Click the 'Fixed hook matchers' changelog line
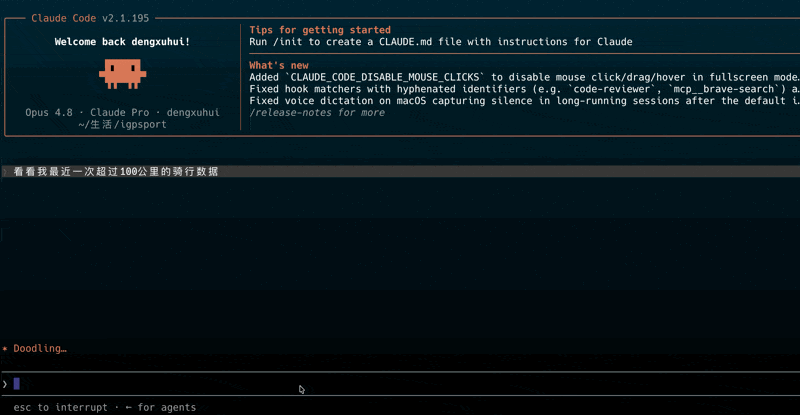The image size is (800, 415). (x=524, y=89)
